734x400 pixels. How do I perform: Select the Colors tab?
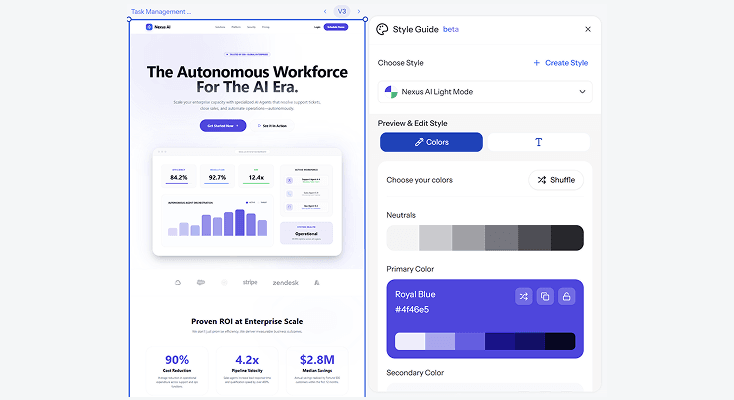(431, 142)
